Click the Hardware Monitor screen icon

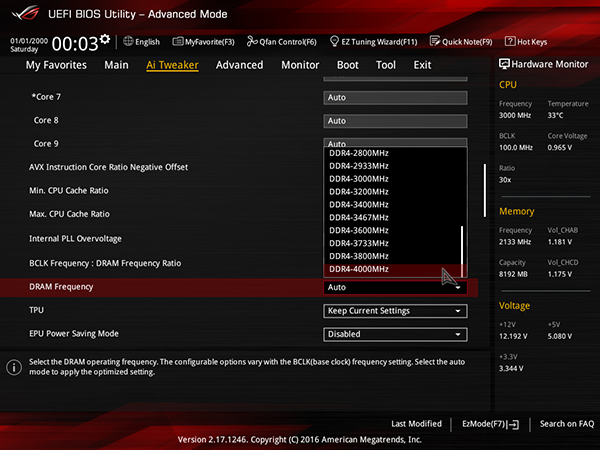point(504,64)
